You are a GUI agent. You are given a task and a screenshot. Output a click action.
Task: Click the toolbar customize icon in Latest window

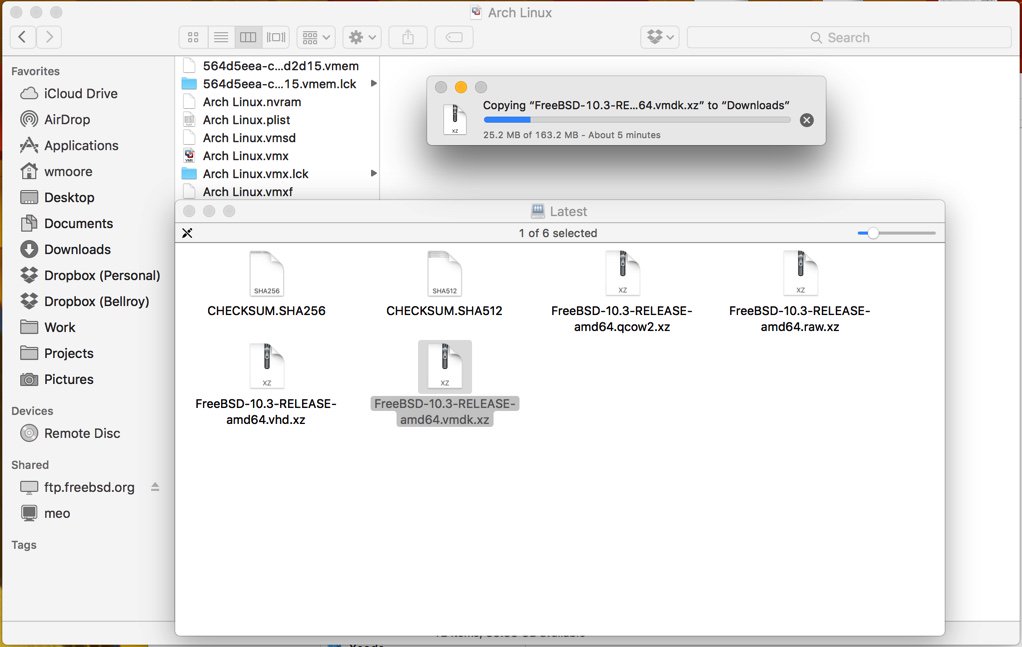[x=187, y=233]
